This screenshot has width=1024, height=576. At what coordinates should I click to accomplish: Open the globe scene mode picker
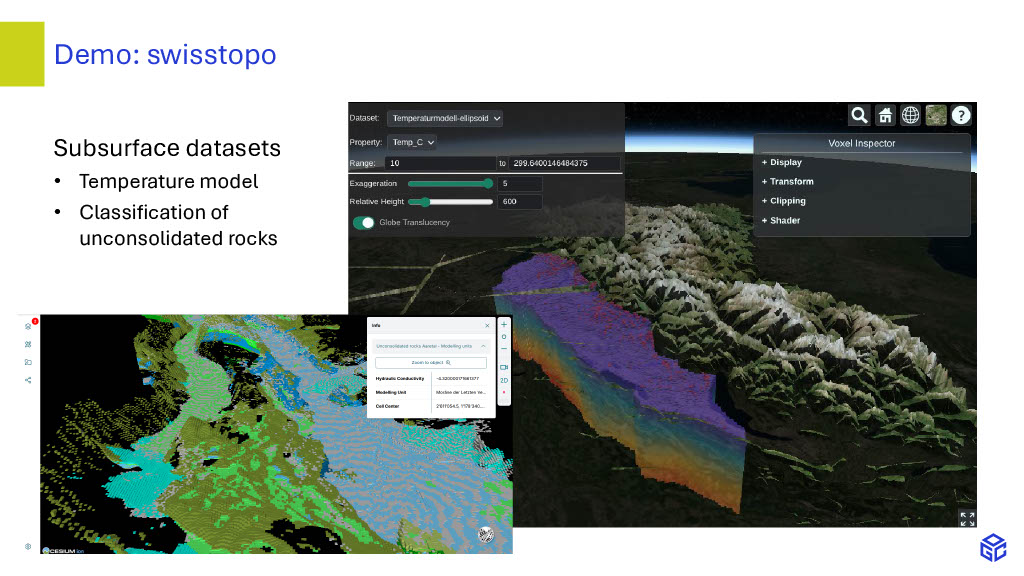(910, 115)
